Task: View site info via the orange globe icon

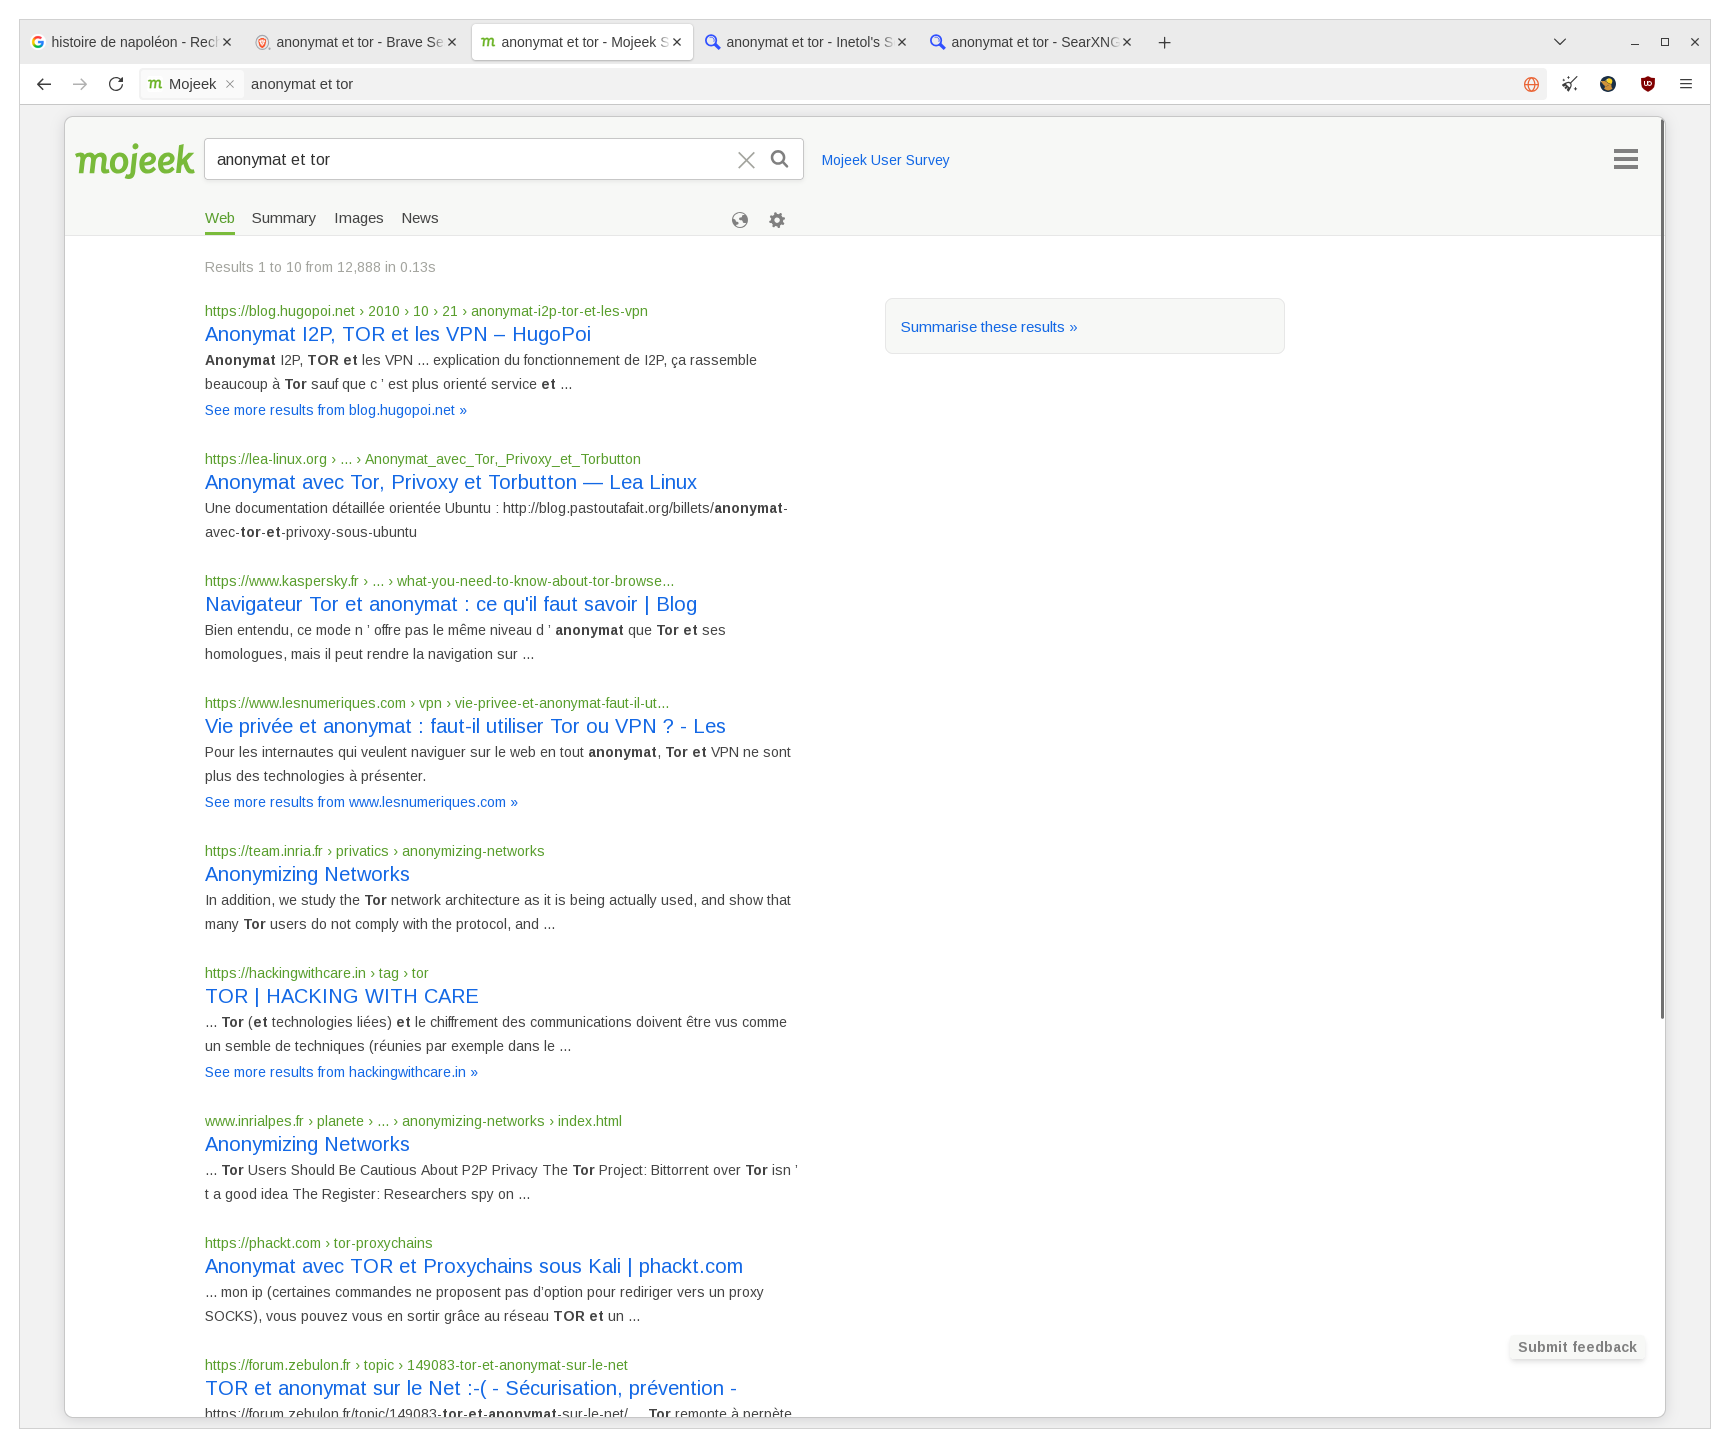Action: [x=1530, y=84]
